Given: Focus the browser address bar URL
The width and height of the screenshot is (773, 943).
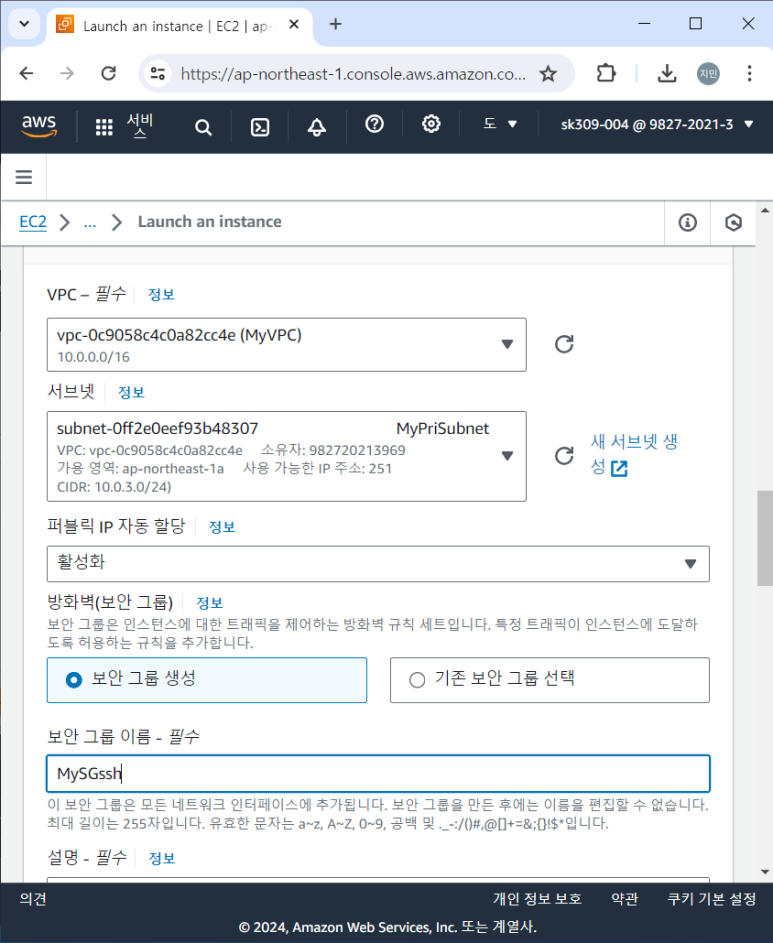Looking at the screenshot, I should [353, 74].
